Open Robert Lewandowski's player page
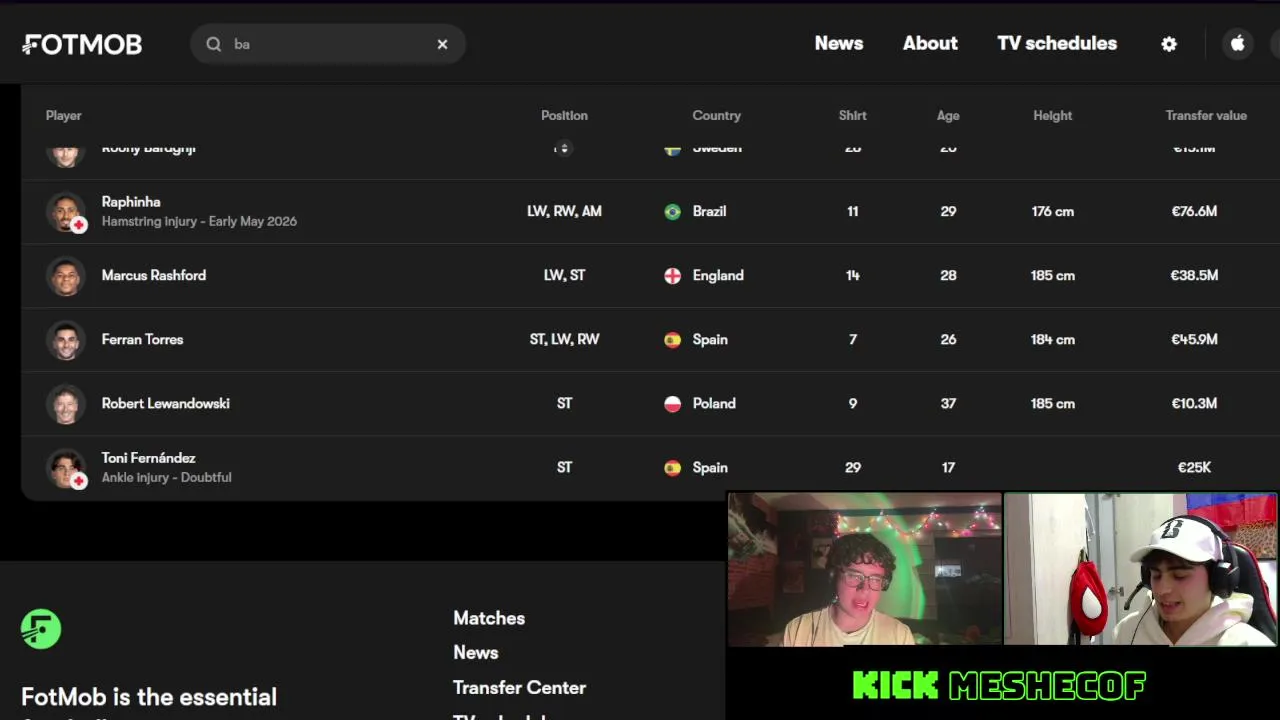1280x720 pixels. point(165,403)
